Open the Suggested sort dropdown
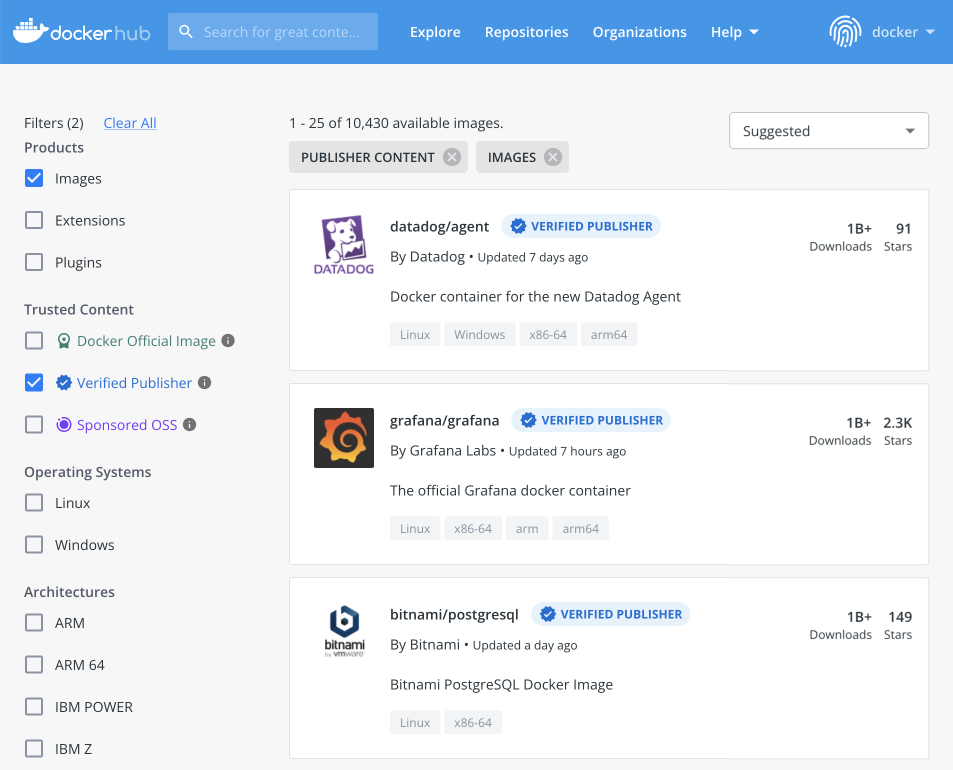 pyautogui.click(x=828, y=131)
